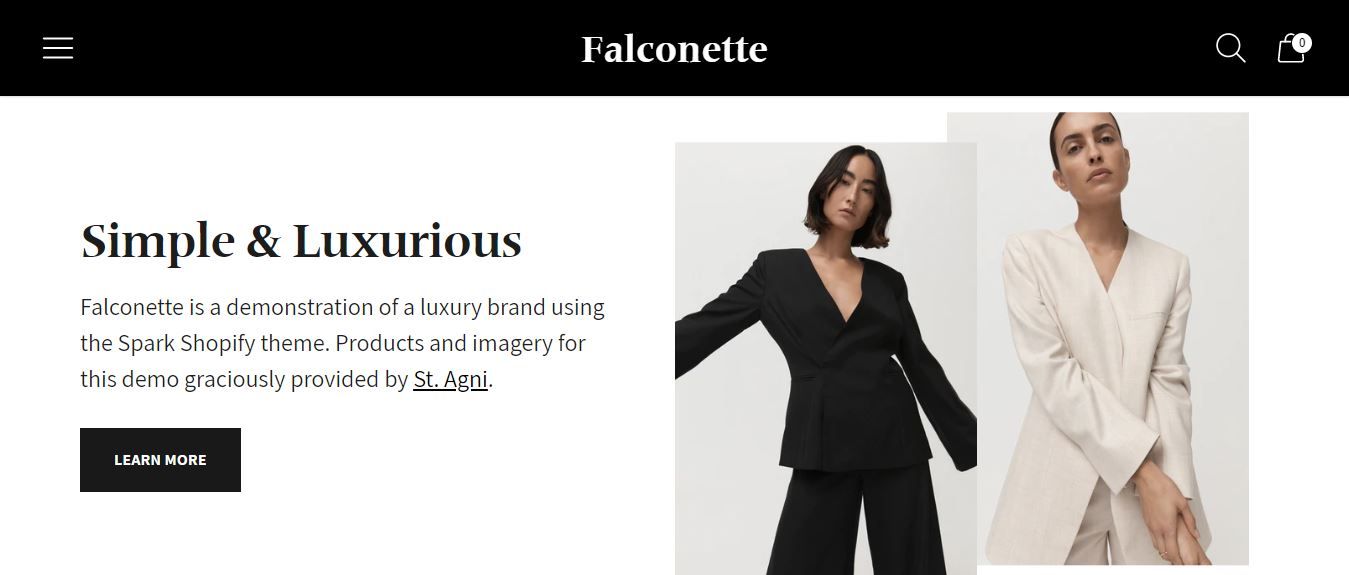
Task: Click the search magnifier icon
Action: click(x=1230, y=48)
